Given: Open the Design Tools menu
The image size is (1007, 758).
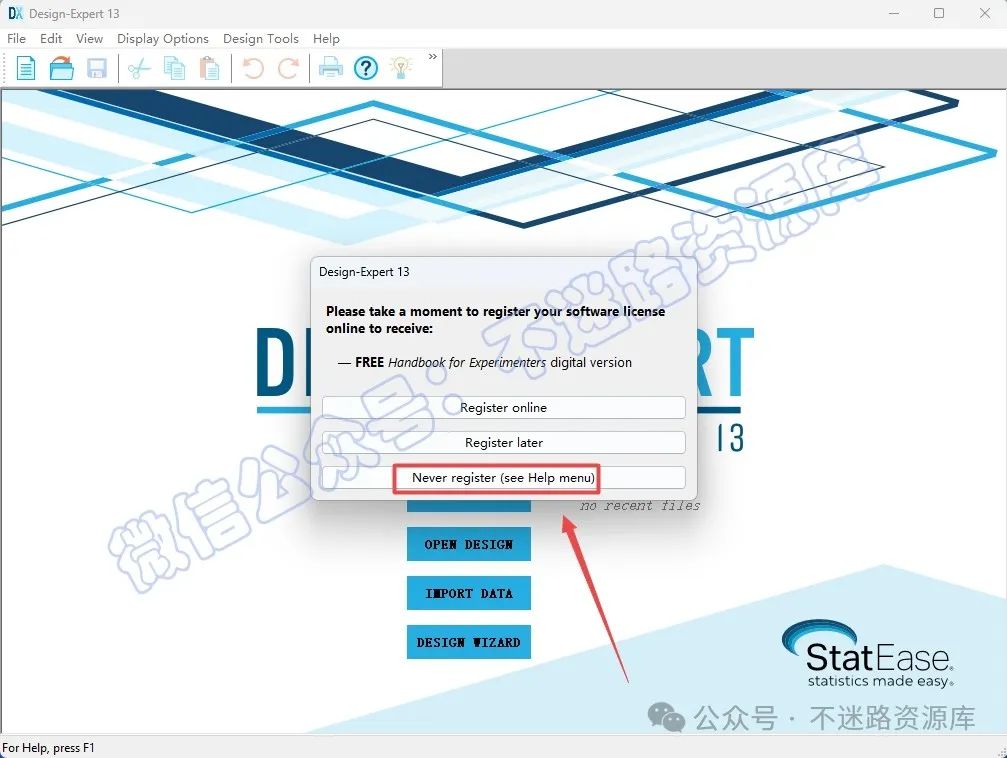Looking at the screenshot, I should [261, 39].
